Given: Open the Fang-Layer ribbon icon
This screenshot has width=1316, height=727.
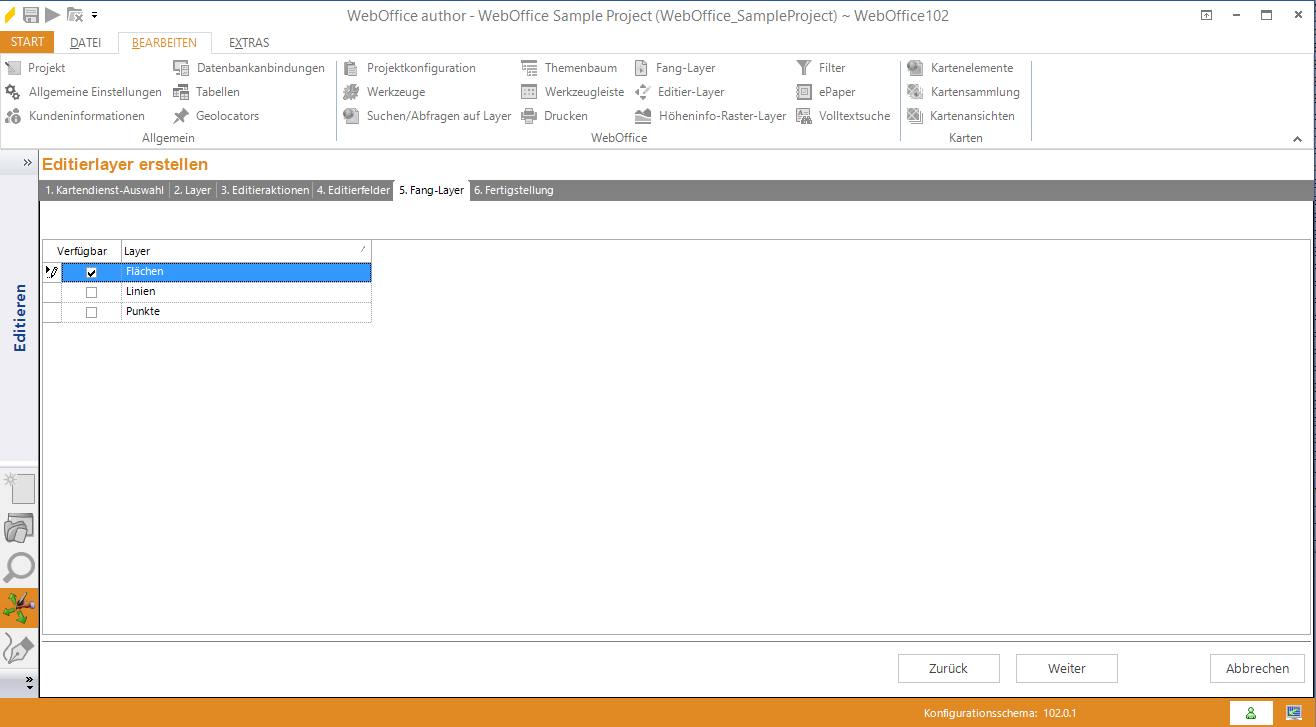Looking at the screenshot, I should click(643, 68).
